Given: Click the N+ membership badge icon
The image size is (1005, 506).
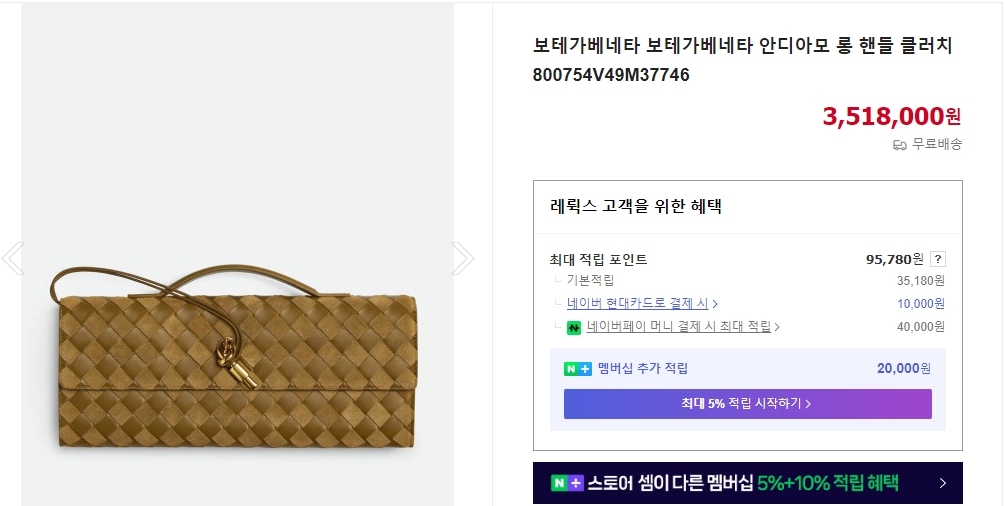Looking at the screenshot, I should [x=578, y=369].
